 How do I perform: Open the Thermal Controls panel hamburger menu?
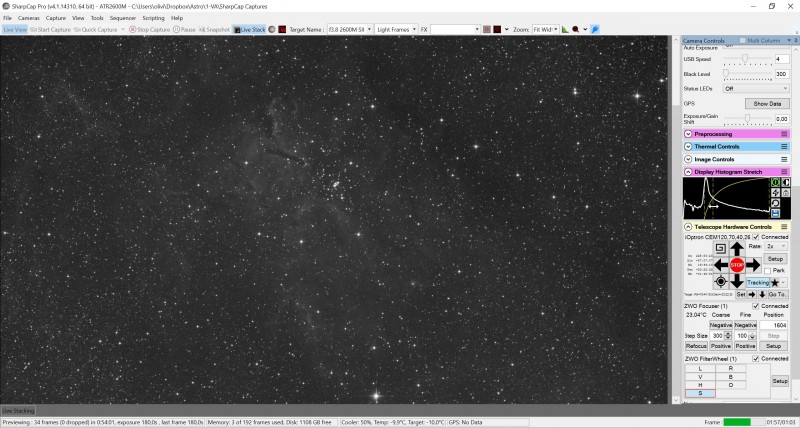tap(784, 146)
